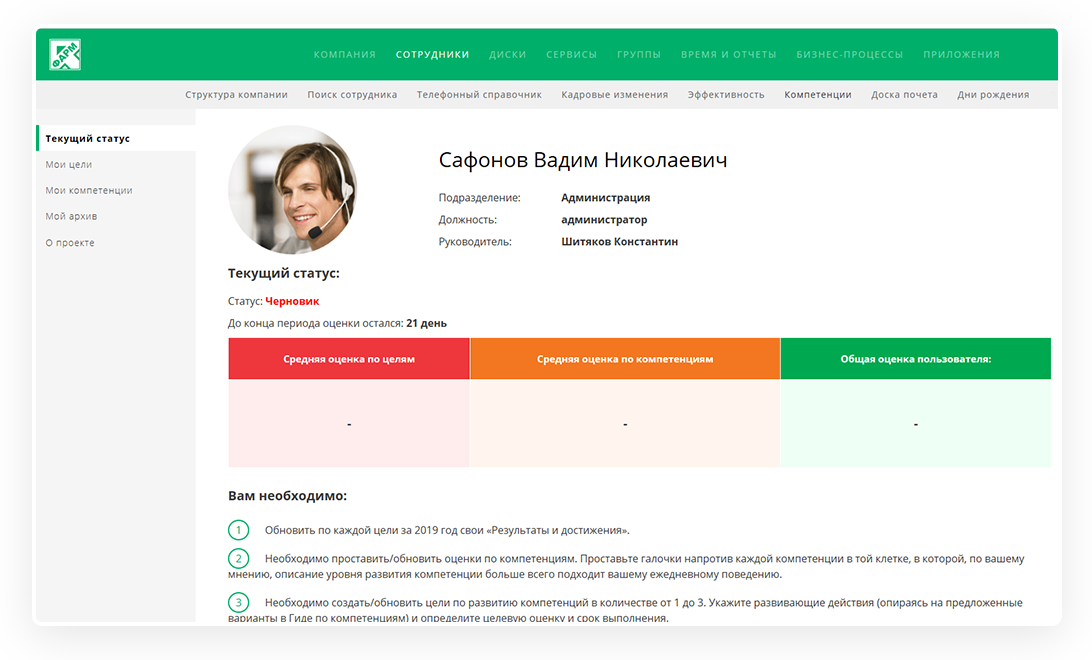Viewport: 1092px width, 660px height.
Task: Click text about Результаты и достижения
Action: (x=447, y=531)
